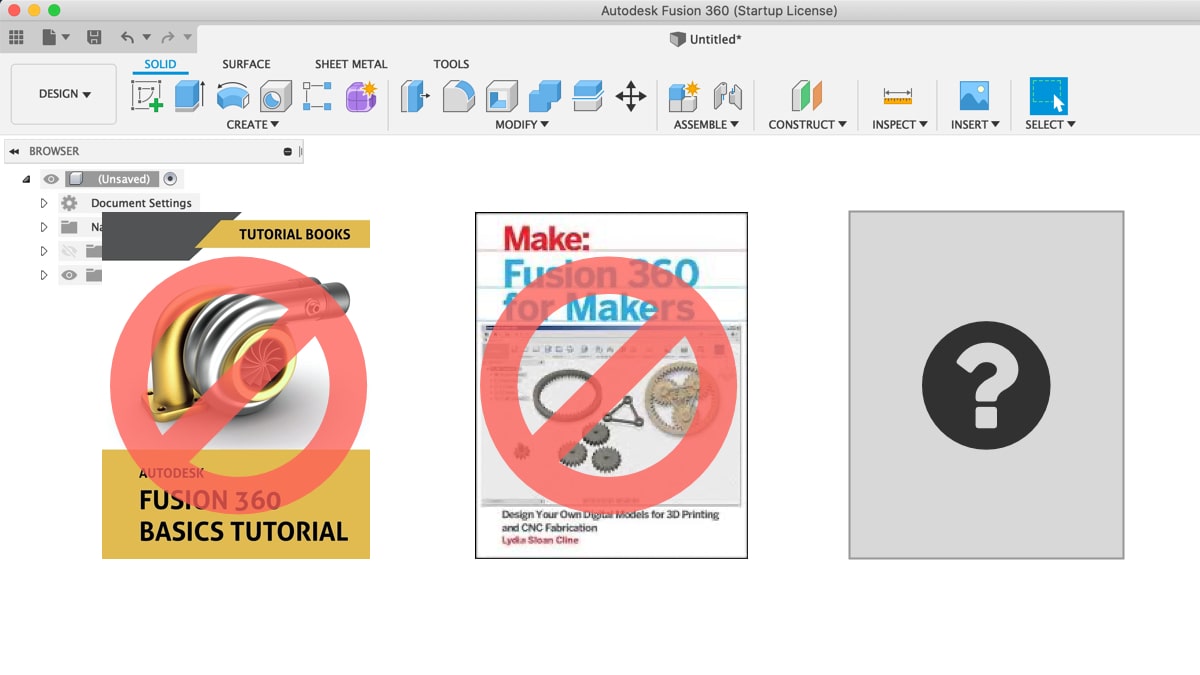
Task: Select the Move/Copy arrows tool
Action: click(x=631, y=96)
